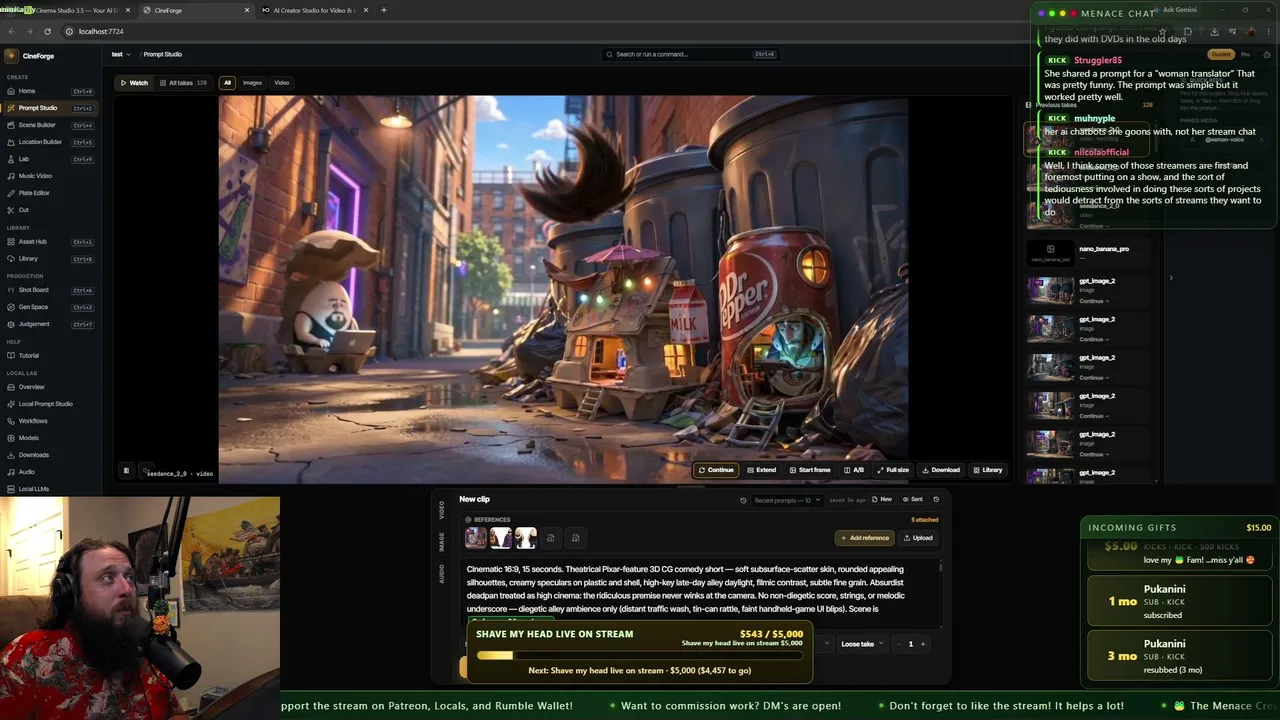Click Add reference button
The width and height of the screenshot is (1280, 720).
tap(864, 538)
